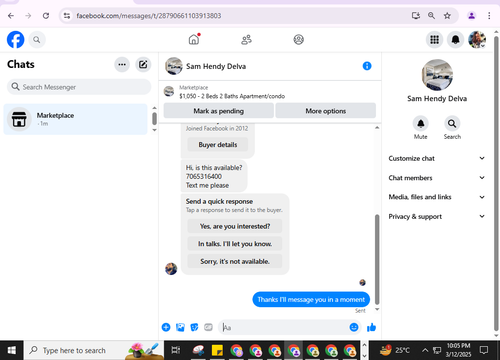This screenshot has height=360, width=500.
Task: Open conversation information blue icon
Action: point(367,66)
